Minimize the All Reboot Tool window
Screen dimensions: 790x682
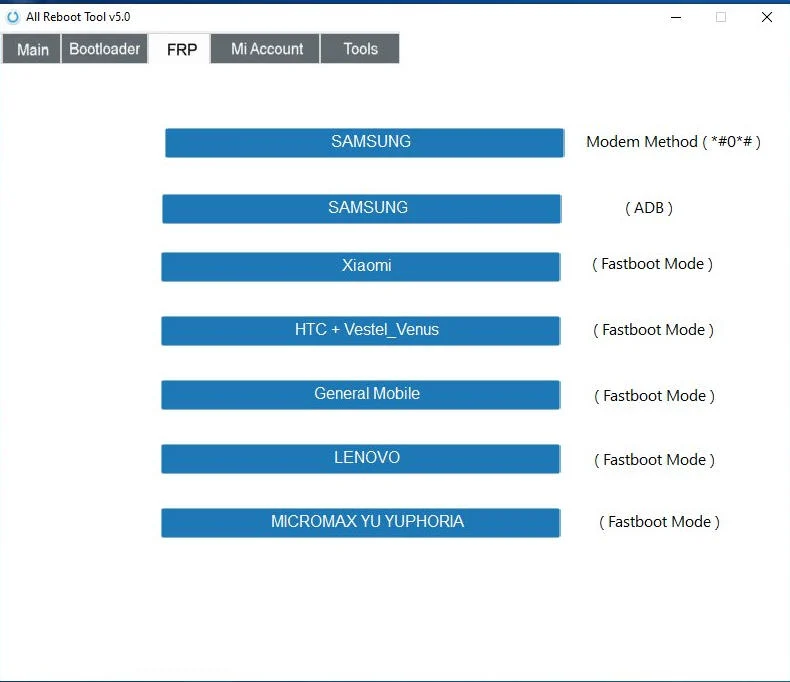pos(674,17)
